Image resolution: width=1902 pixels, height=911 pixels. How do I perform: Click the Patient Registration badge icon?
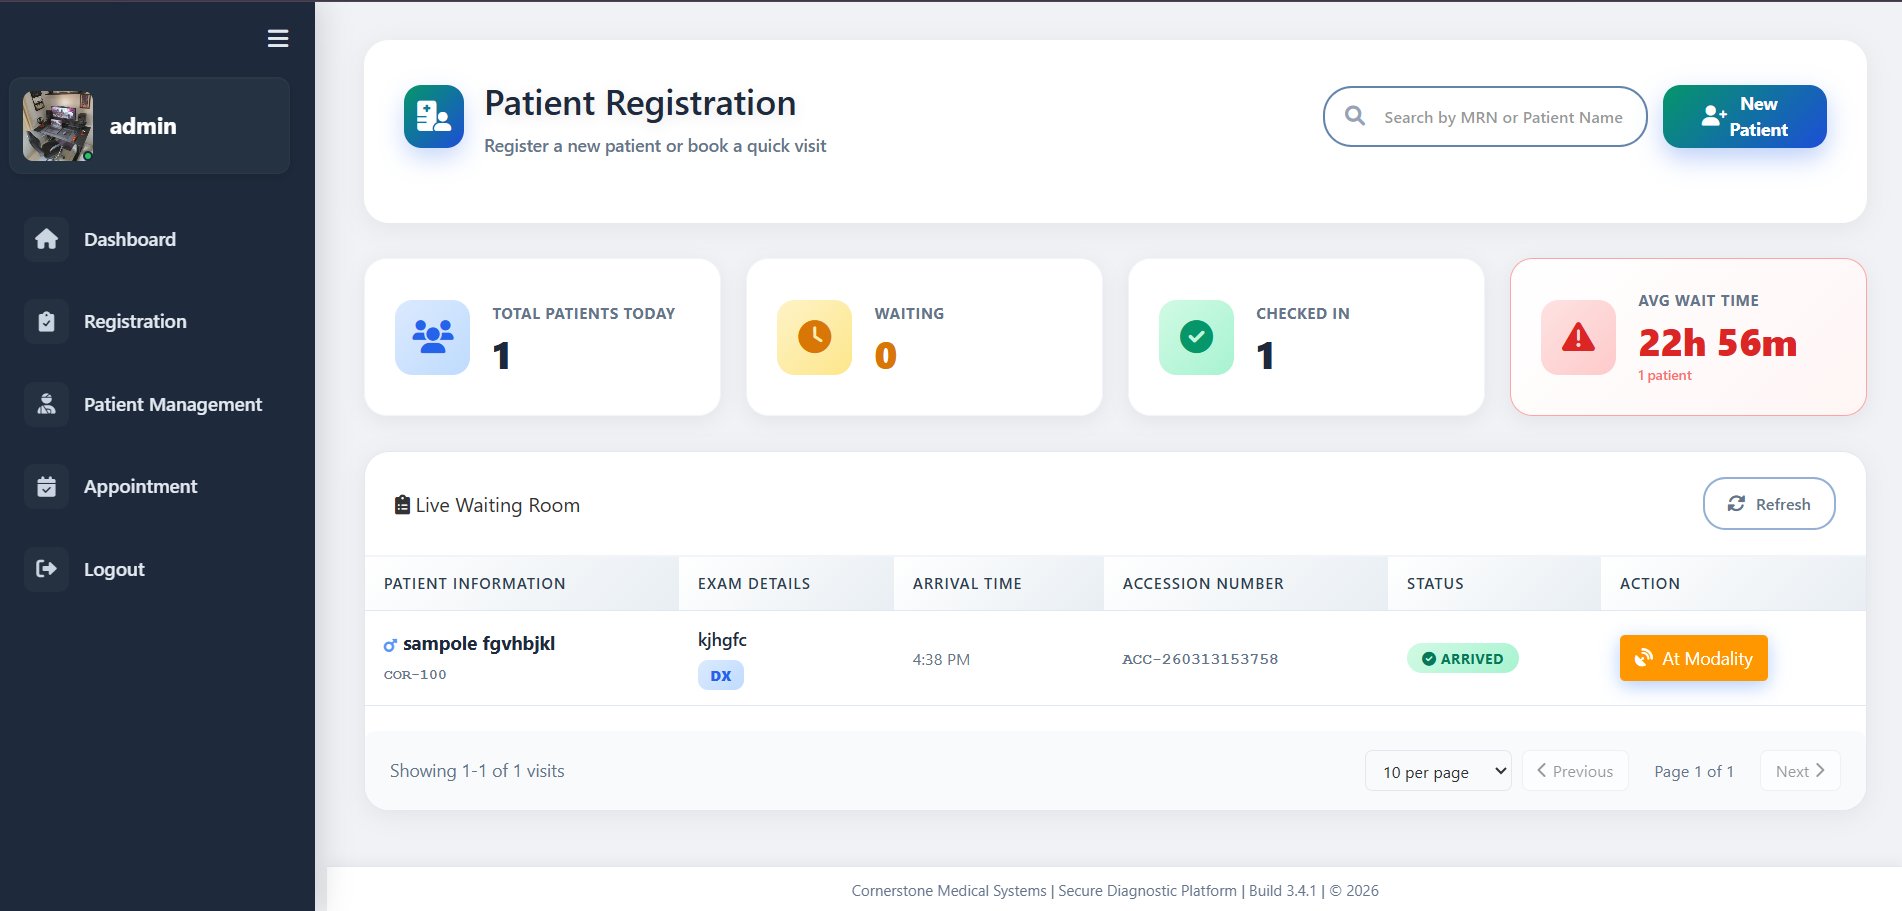click(433, 116)
